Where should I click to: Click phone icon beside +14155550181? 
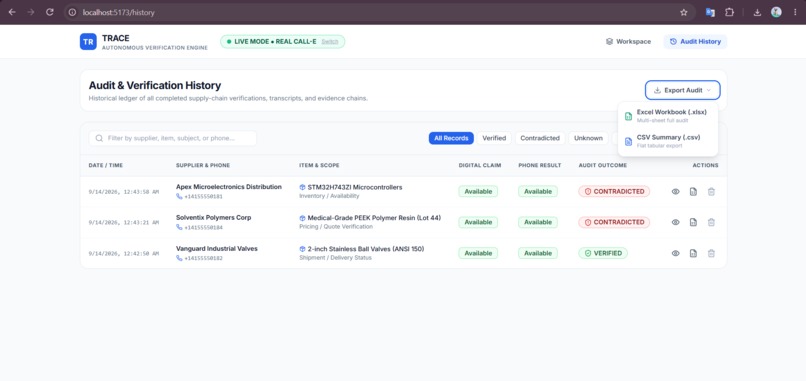(179, 196)
